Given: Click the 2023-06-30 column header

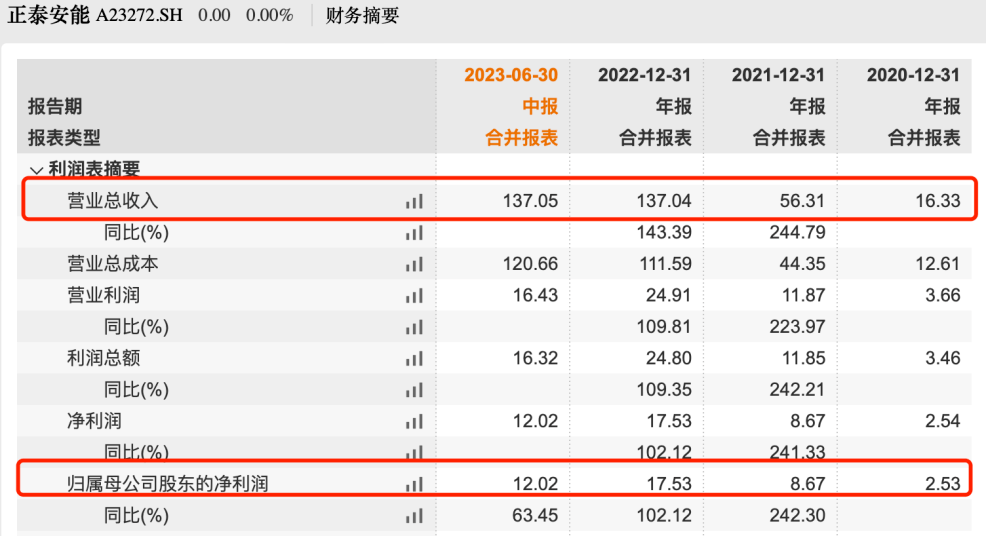Looking at the screenshot, I should (x=511, y=76).
